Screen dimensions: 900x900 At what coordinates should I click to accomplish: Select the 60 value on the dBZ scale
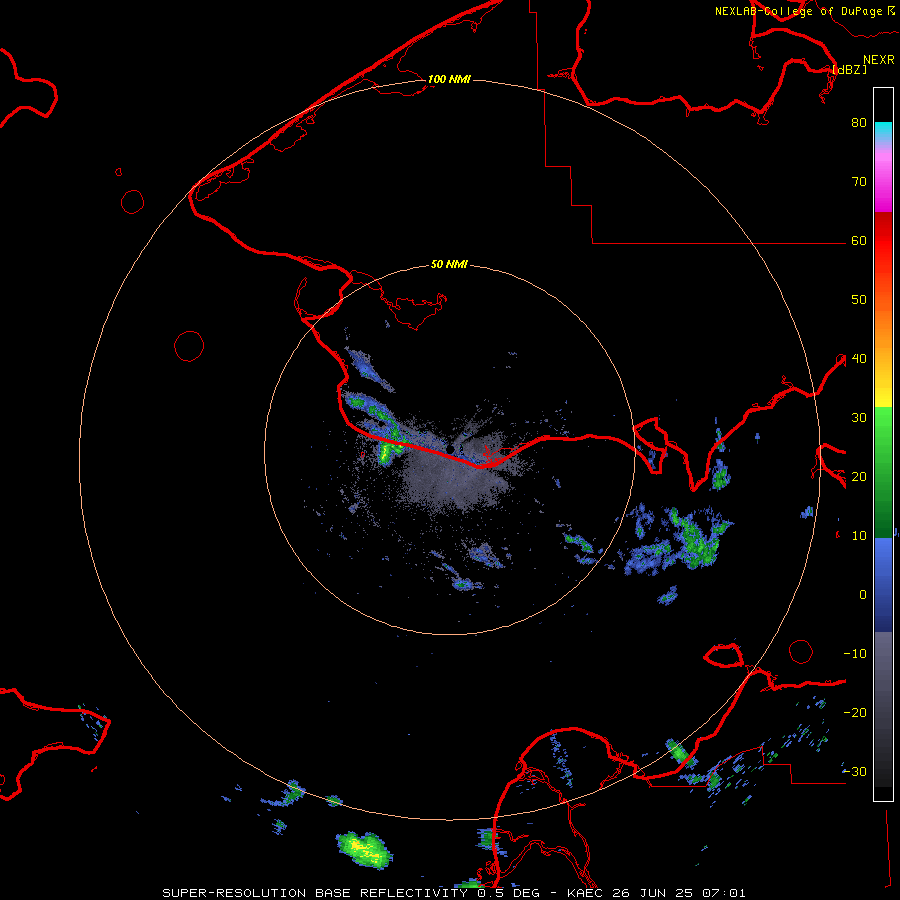tap(859, 241)
